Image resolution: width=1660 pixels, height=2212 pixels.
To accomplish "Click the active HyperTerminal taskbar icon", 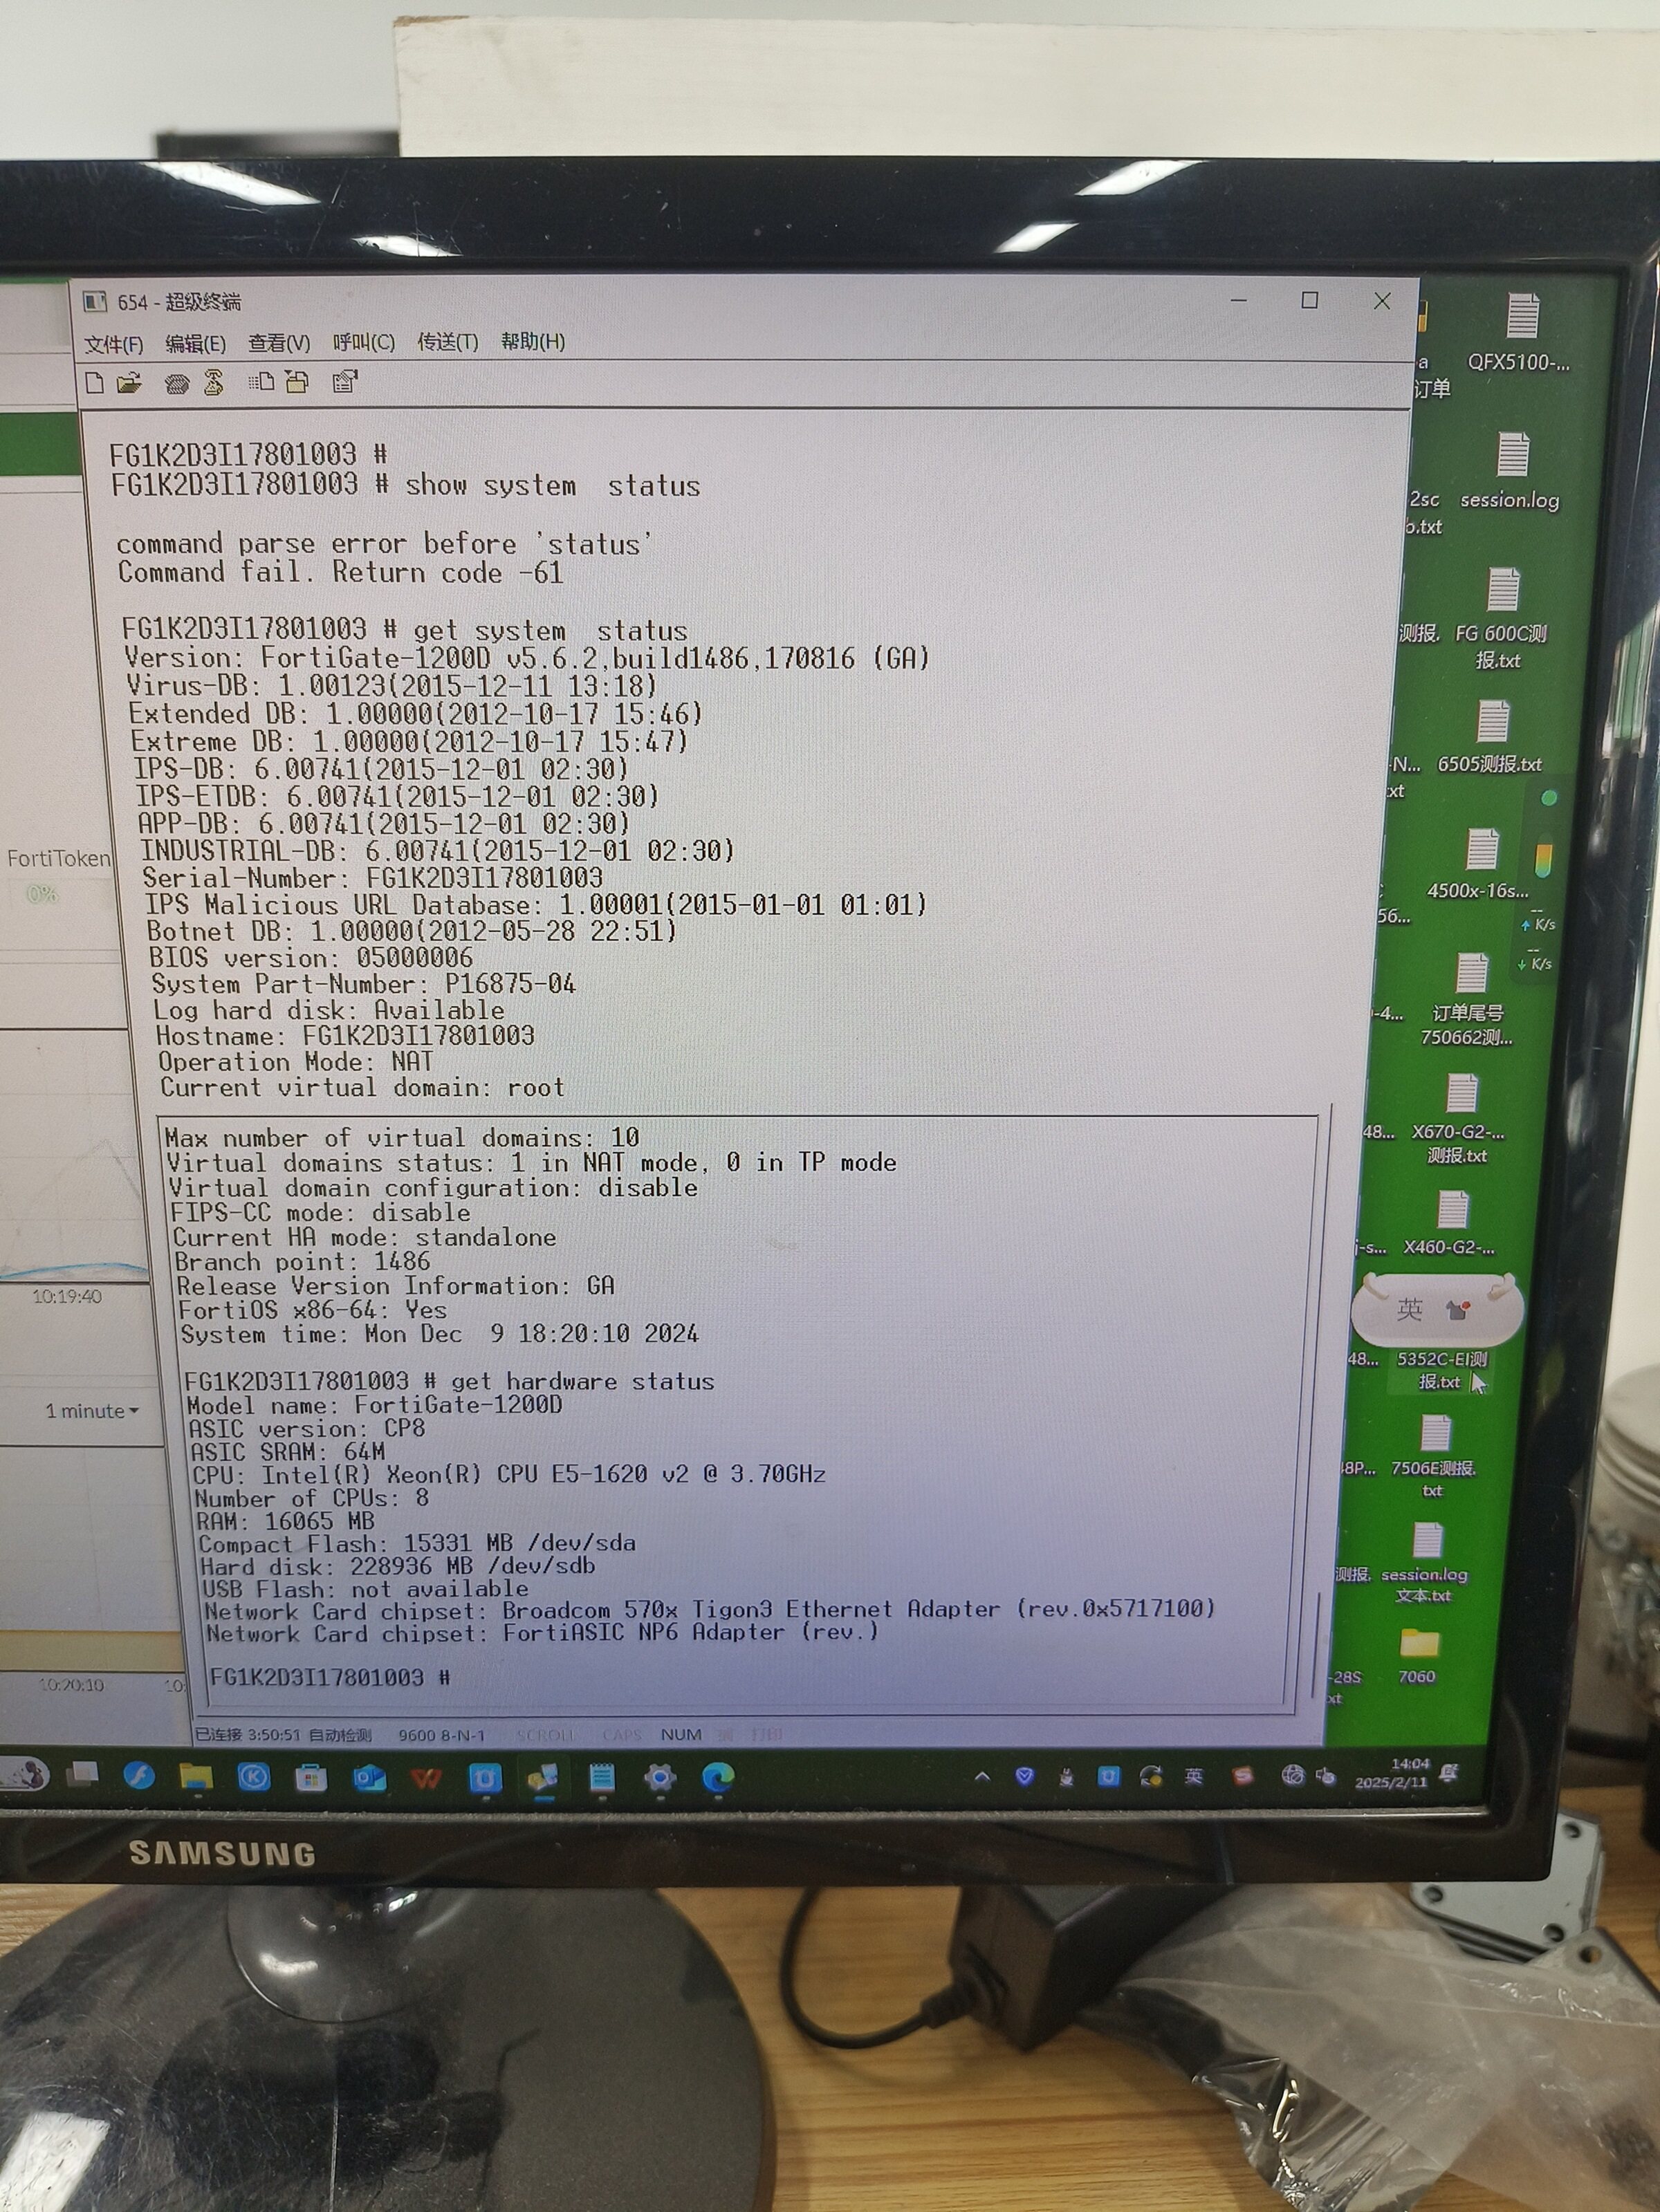I will point(543,1778).
